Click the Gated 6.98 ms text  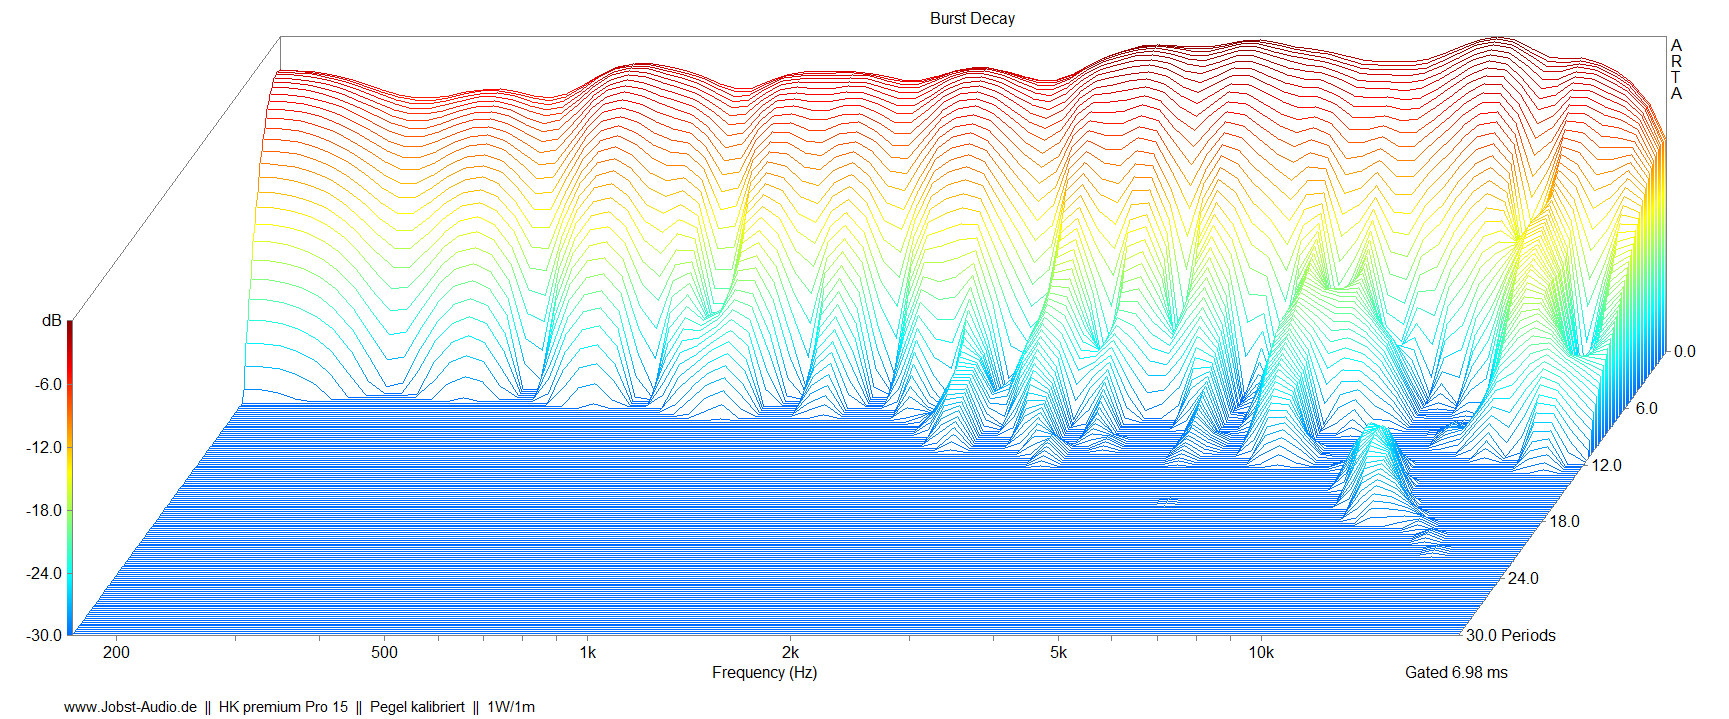click(x=1456, y=672)
